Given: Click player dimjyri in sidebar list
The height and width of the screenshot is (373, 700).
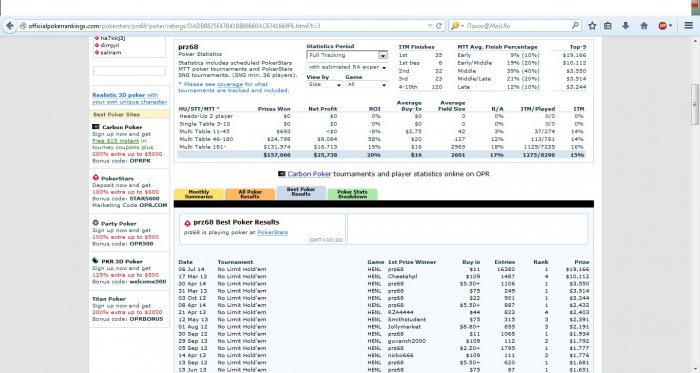Looking at the screenshot, I should click(110, 45).
